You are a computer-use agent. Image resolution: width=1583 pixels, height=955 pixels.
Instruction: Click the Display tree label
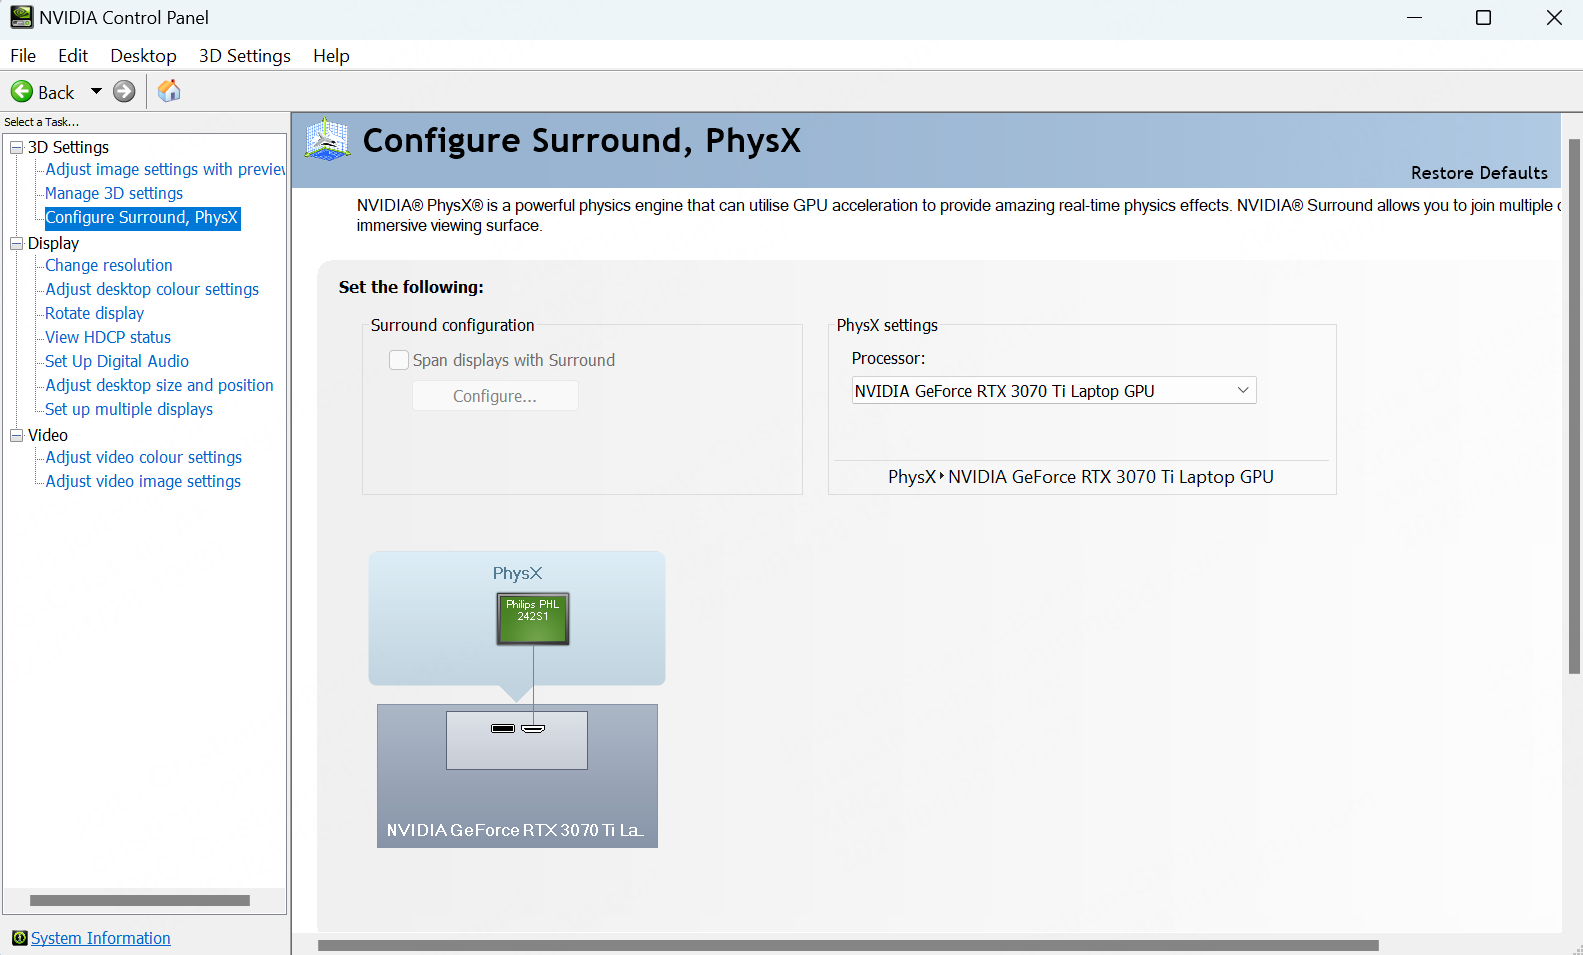(x=53, y=243)
